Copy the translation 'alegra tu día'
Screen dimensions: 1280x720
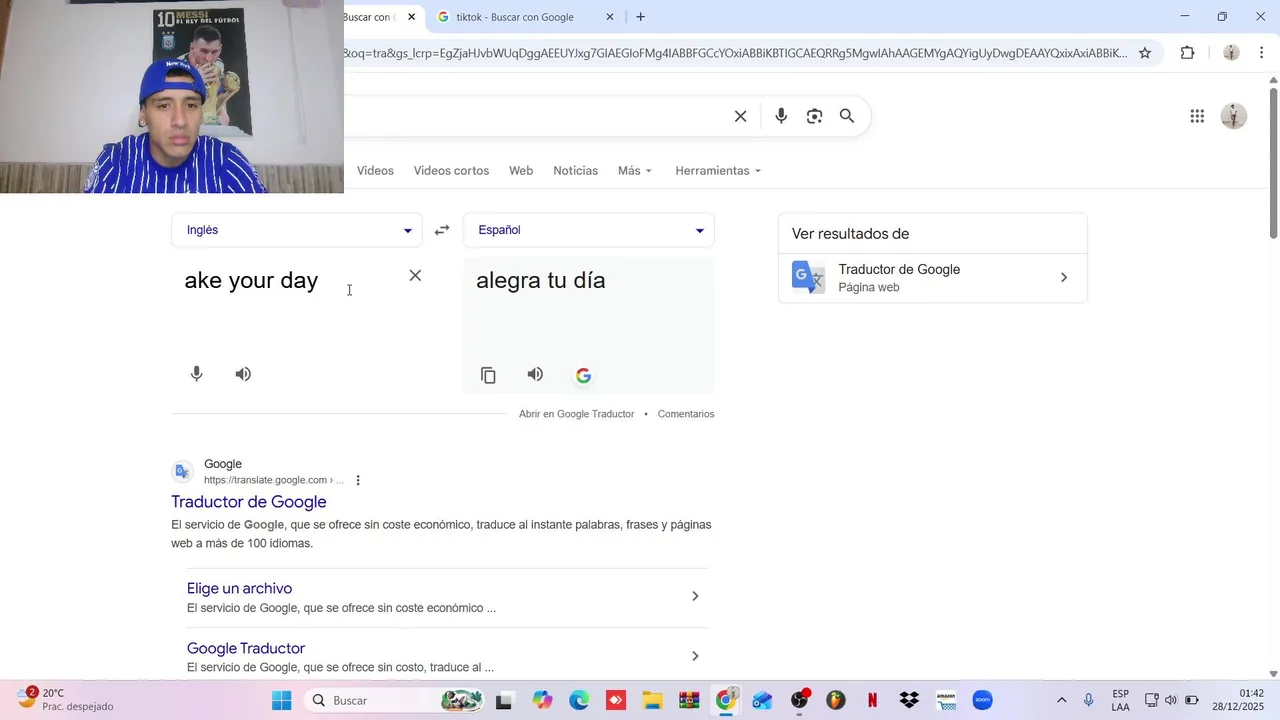[488, 375]
